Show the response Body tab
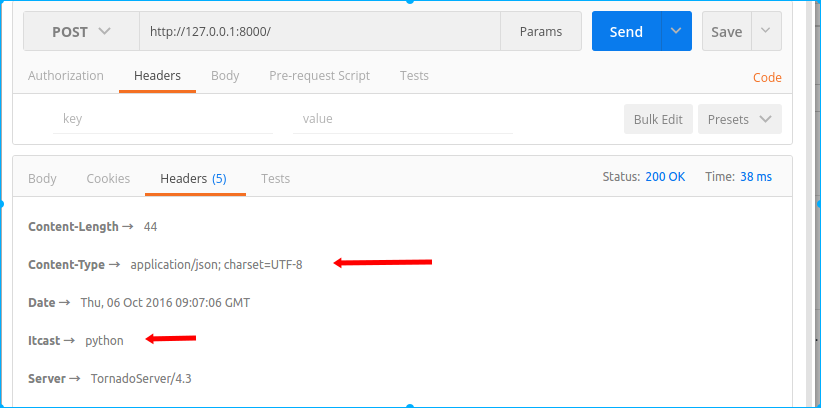821x408 pixels. (x=42, y=179)
